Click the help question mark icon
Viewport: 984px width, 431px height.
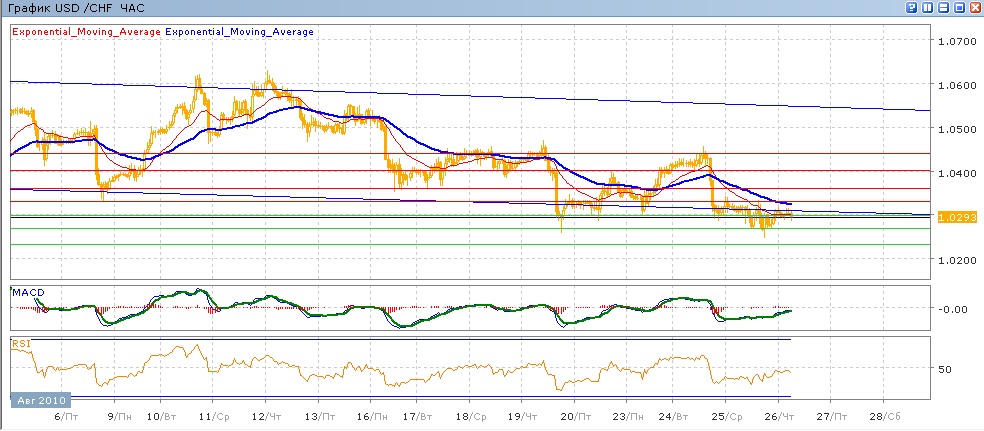912,7
